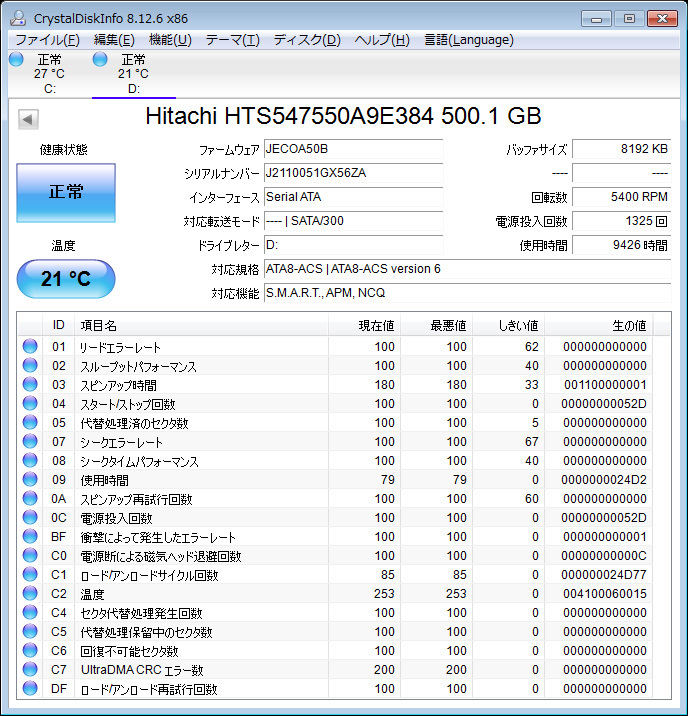
Task: Click the previous disk arrow button
Action: tap(28, 119)
